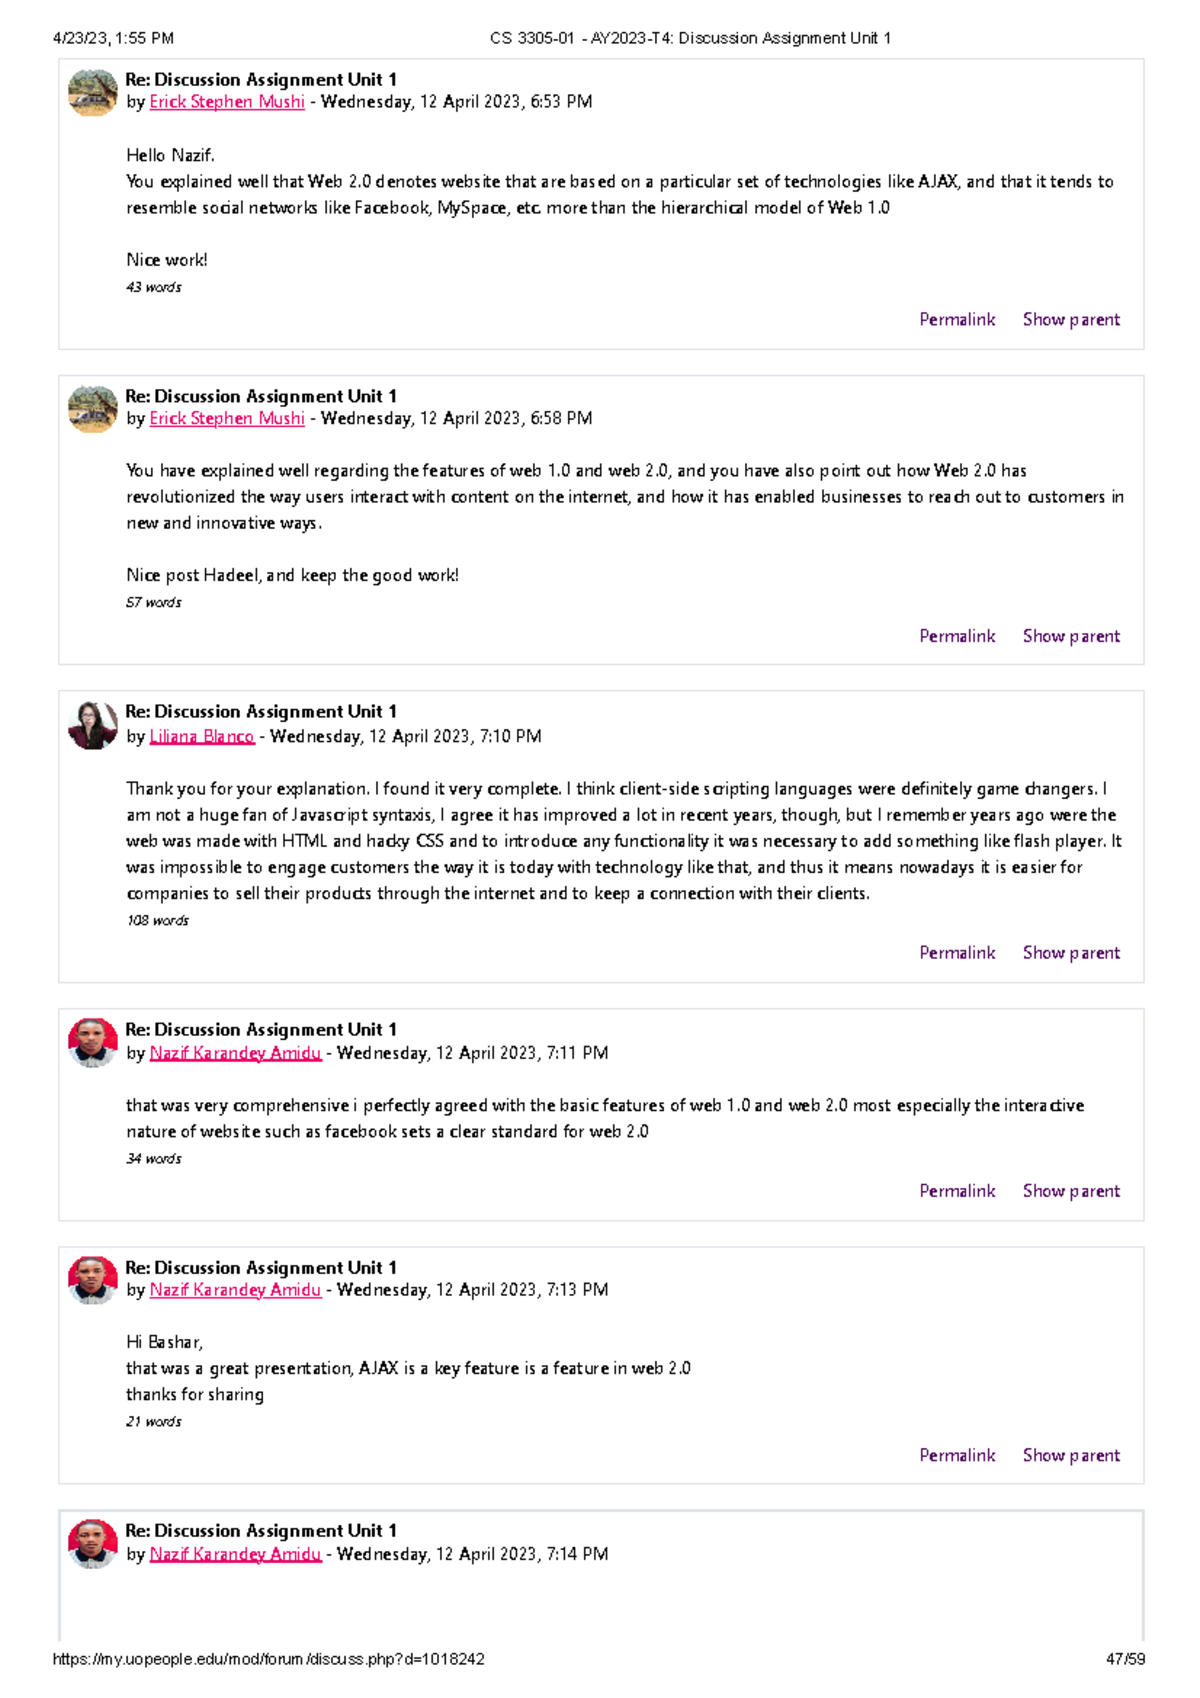Show parent of the 43-word post
The image size is (1200, 1698).
[x=1071, y=320]
